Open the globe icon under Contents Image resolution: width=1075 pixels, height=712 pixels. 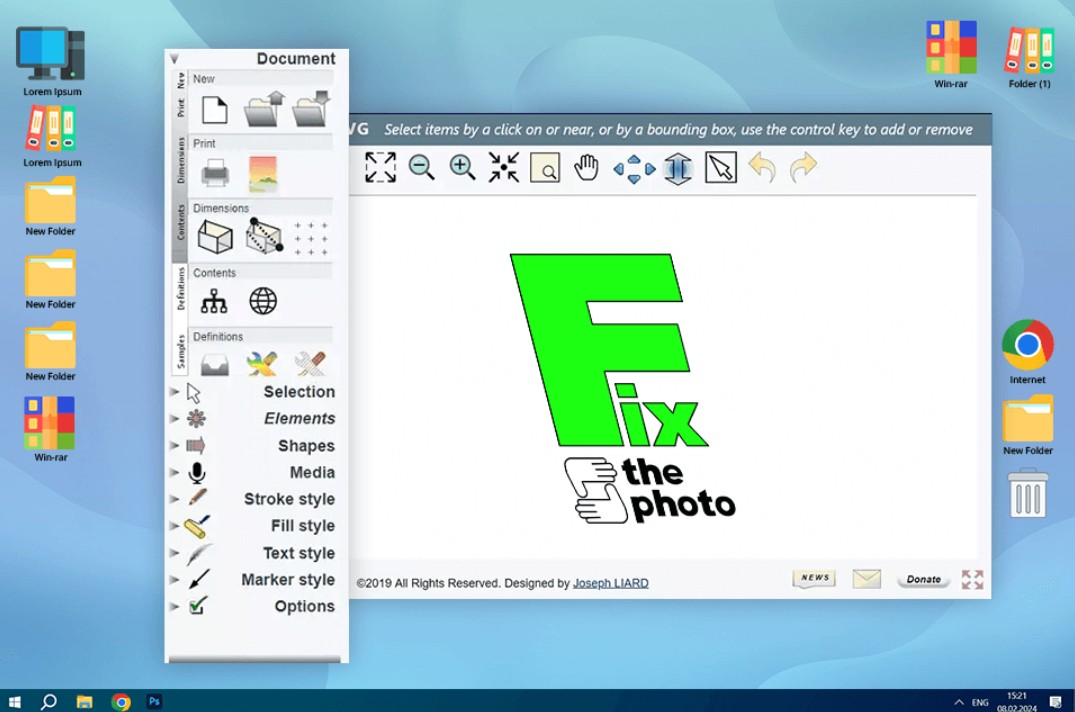263,301
